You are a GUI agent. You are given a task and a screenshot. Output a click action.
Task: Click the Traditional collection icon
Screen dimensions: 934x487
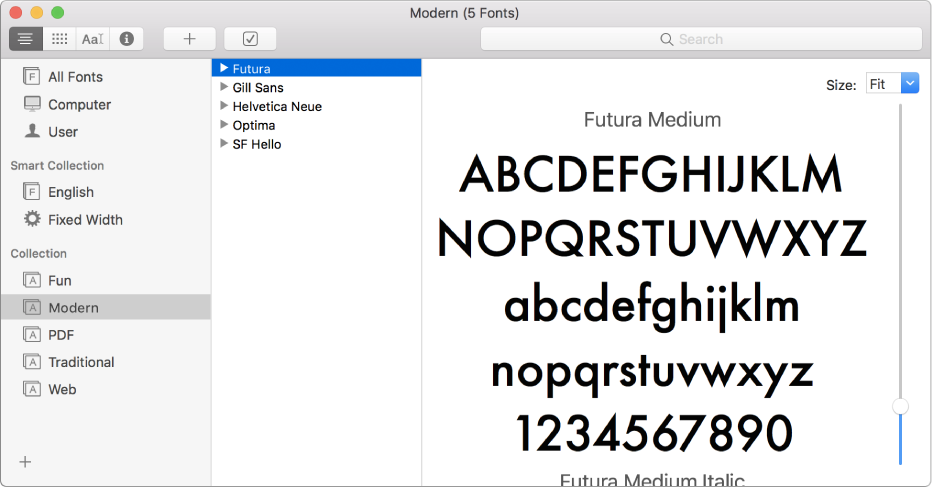point(32,361)
